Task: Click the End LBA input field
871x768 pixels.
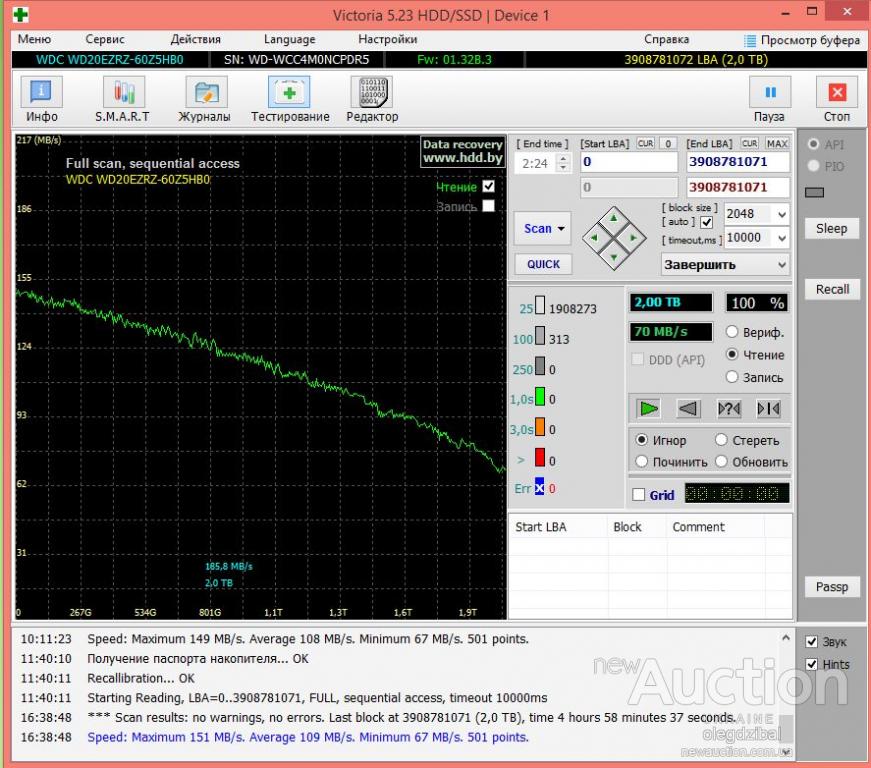Action: [738, 162]
